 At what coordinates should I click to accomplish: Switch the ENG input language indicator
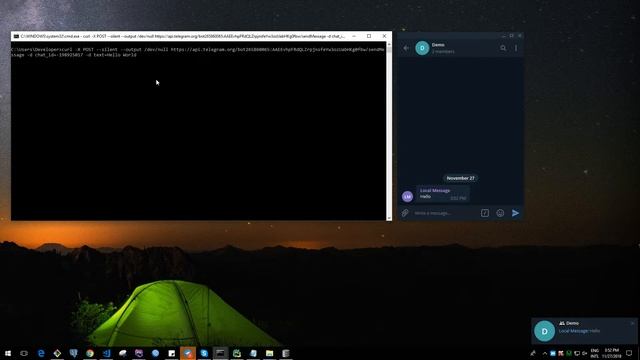pos(595,353)
